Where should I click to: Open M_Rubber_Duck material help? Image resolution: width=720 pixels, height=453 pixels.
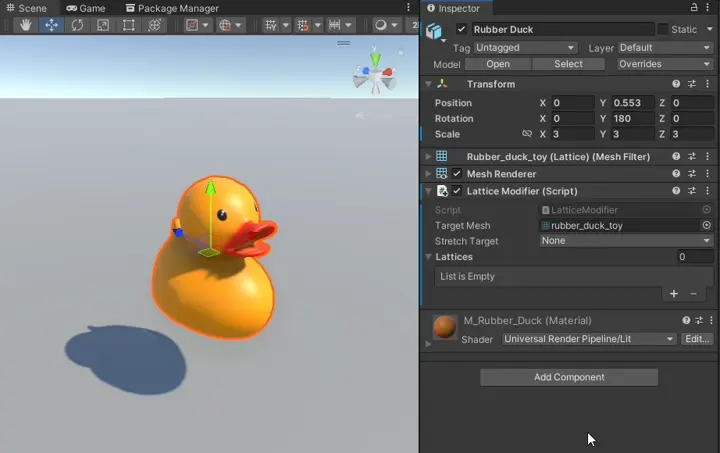point(686,320)
